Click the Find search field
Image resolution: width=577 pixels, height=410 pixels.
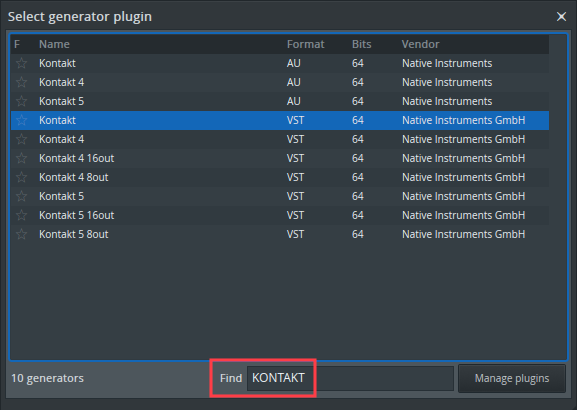click(x=350, y=378)
